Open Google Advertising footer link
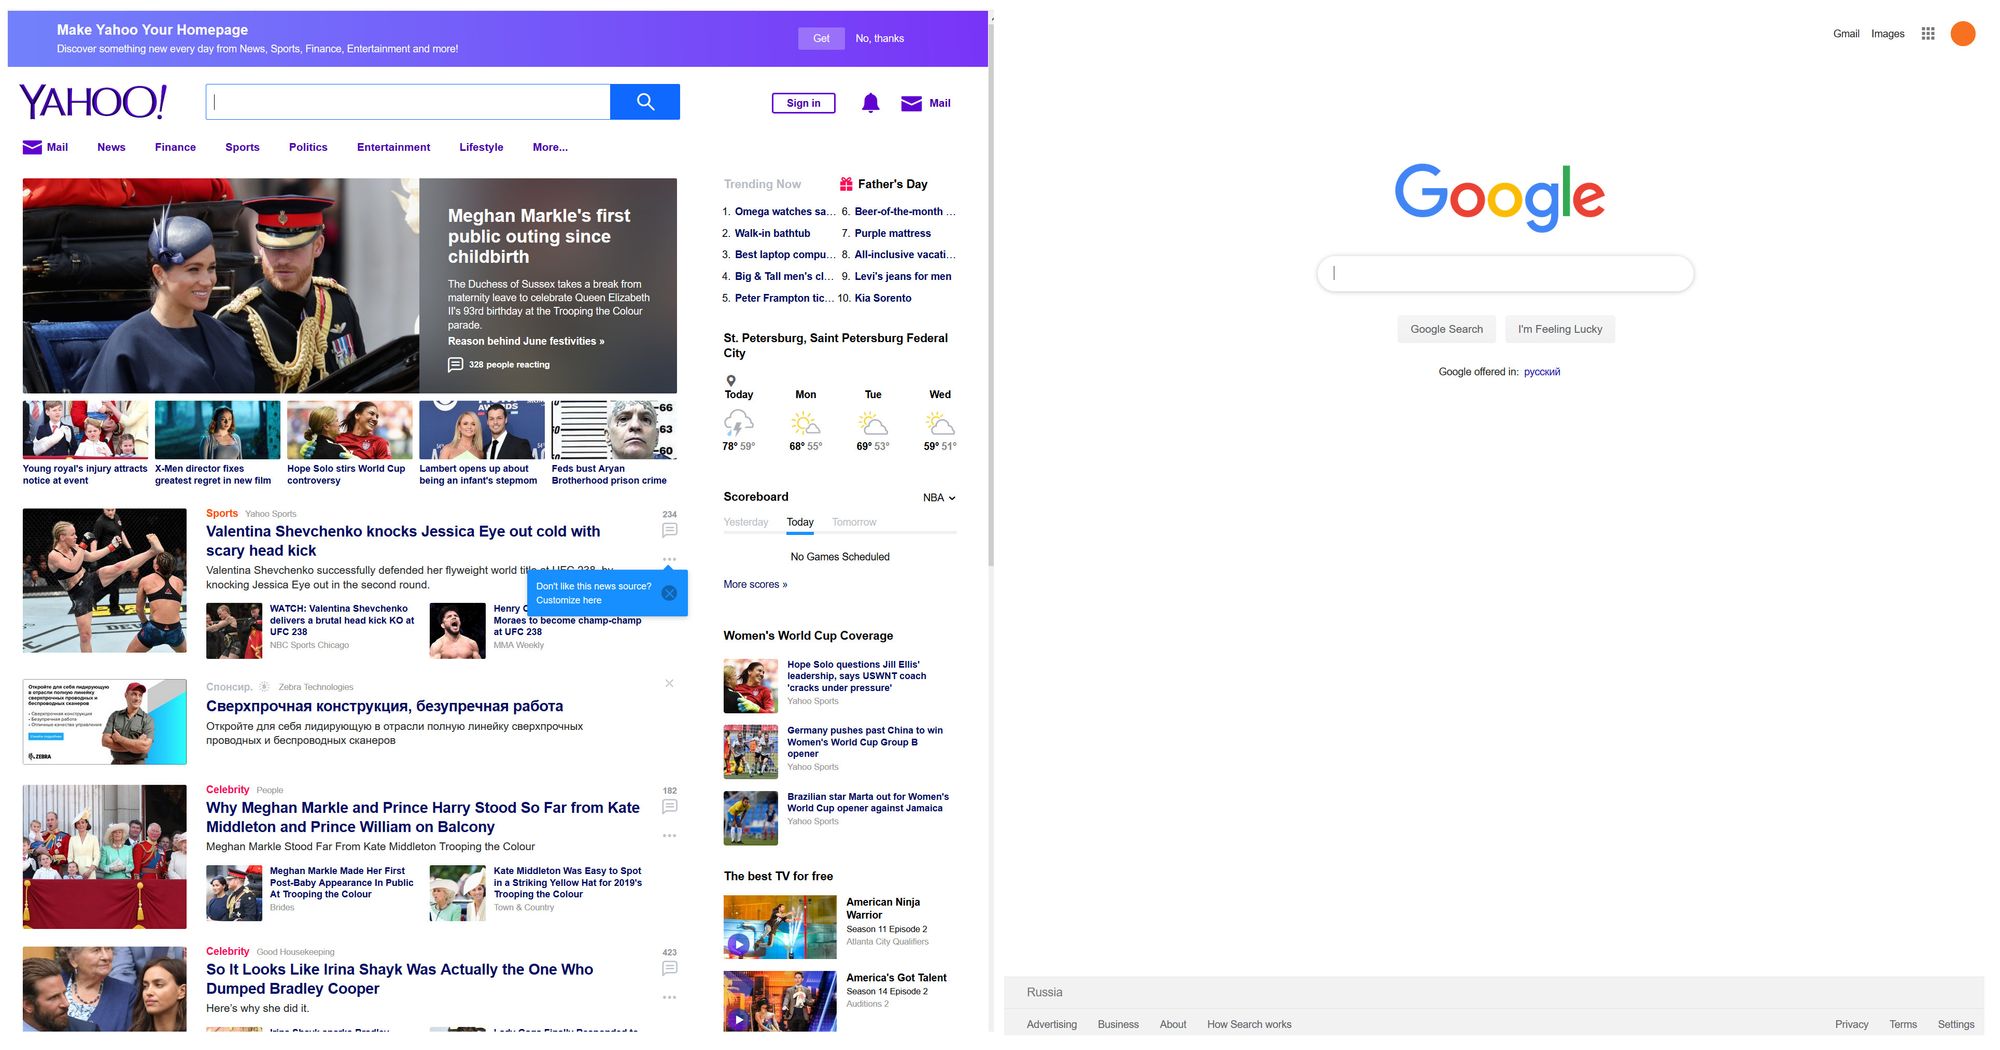This screenshot has height=1050, width=2000. pyautogui.click(x=1052, y=1024)
